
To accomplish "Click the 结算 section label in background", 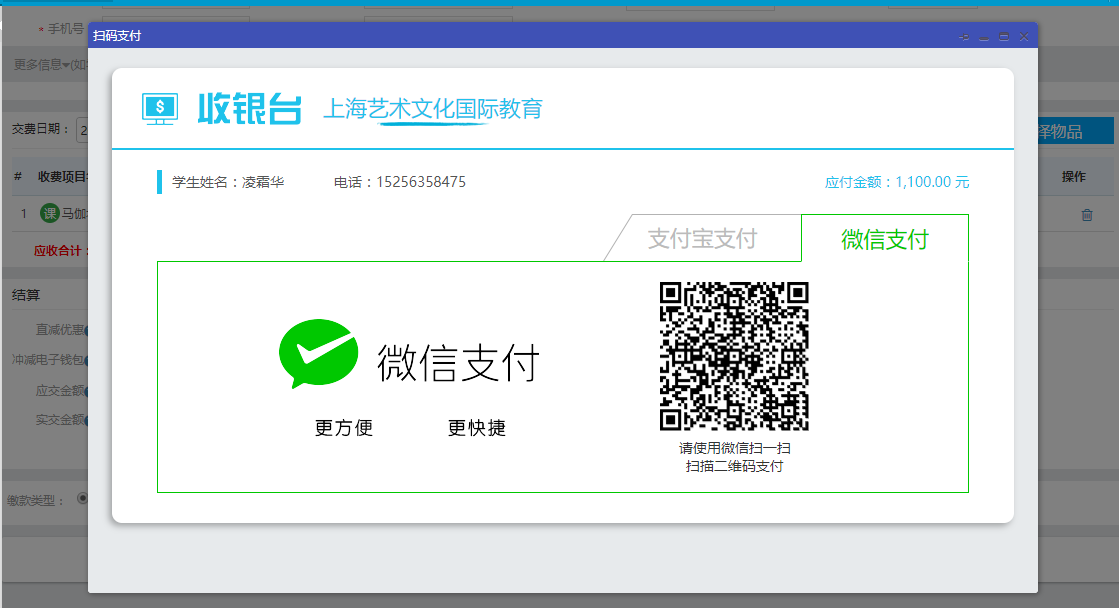I will (x=26, y=295).
